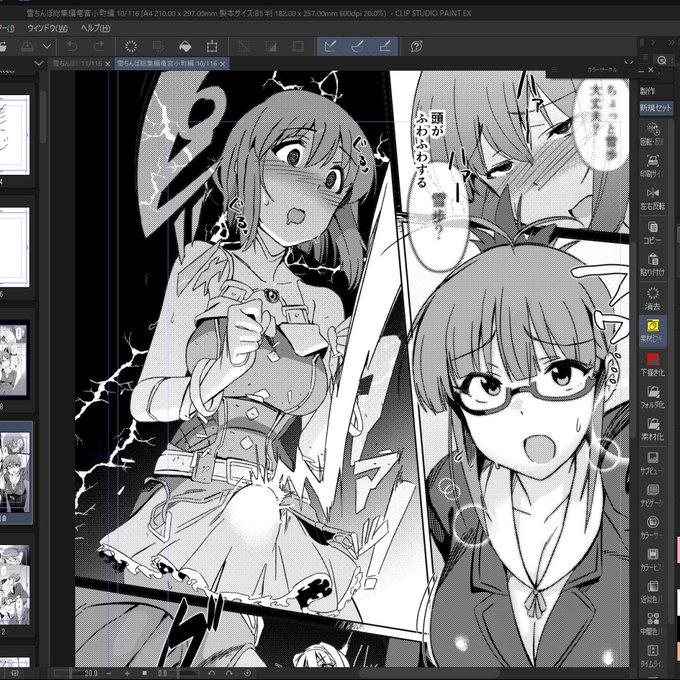Click the yellow 素材 material folder icon
Image resolution: width=680 pixels, height=680 pixels.
(x=652, y=330)
